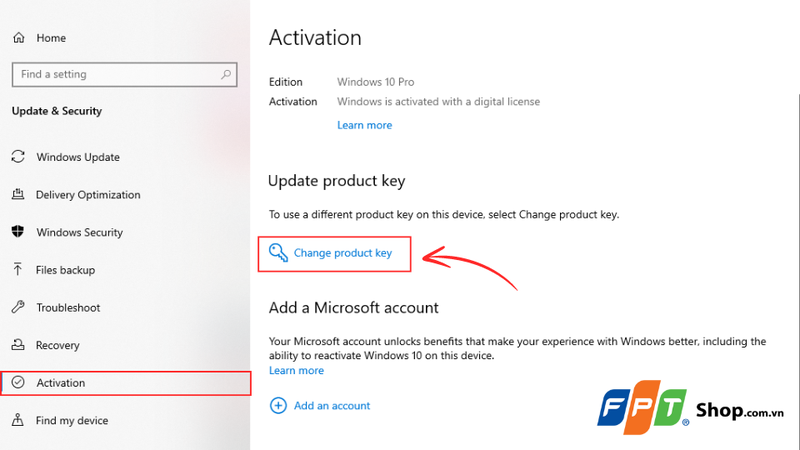Image resolution: width=800 pixels, height=450 pixels.
Task: Focus the Find a setting search box
Action: pyautogui.click(x=115, y=74)
